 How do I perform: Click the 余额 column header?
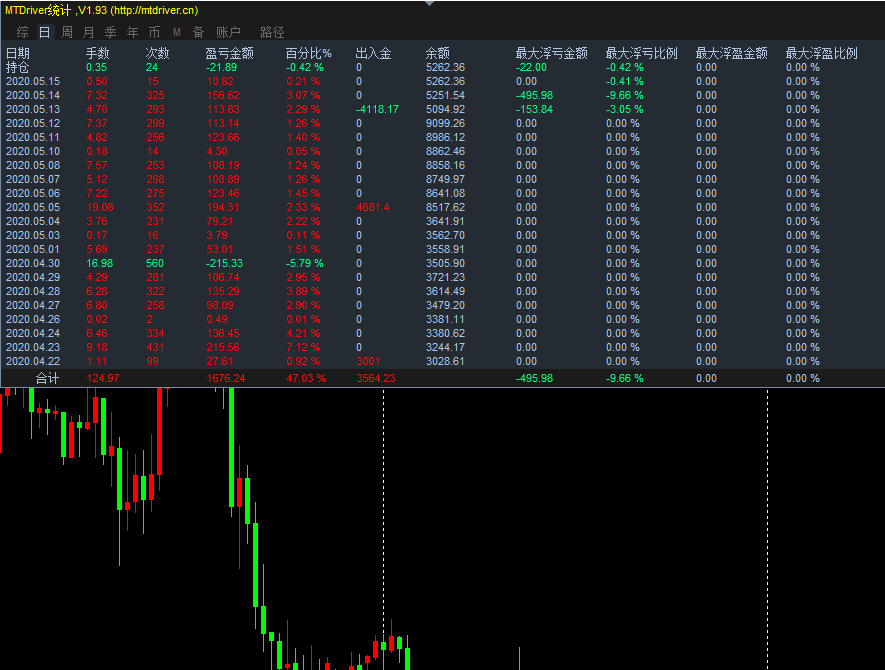[437, 54]
